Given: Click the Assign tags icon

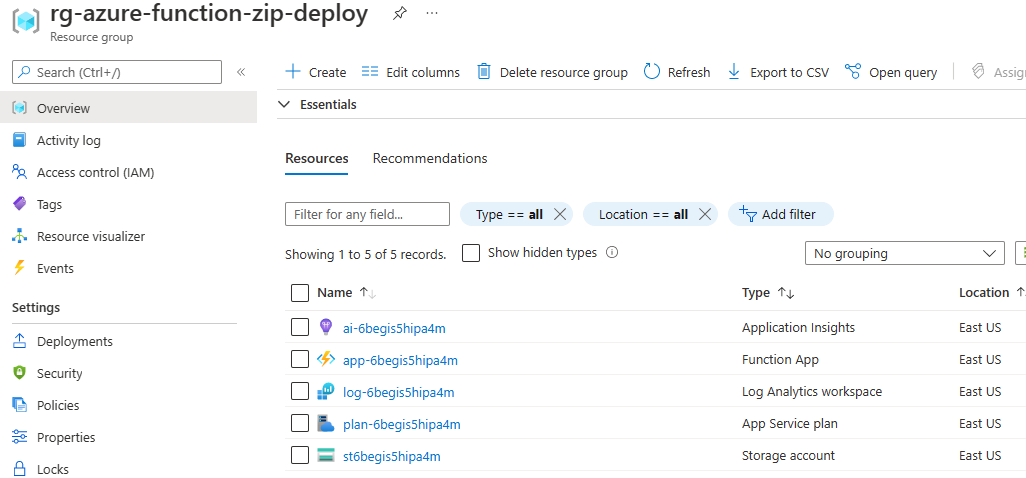Looking at the screenshot, I should (x=979, y=71).
